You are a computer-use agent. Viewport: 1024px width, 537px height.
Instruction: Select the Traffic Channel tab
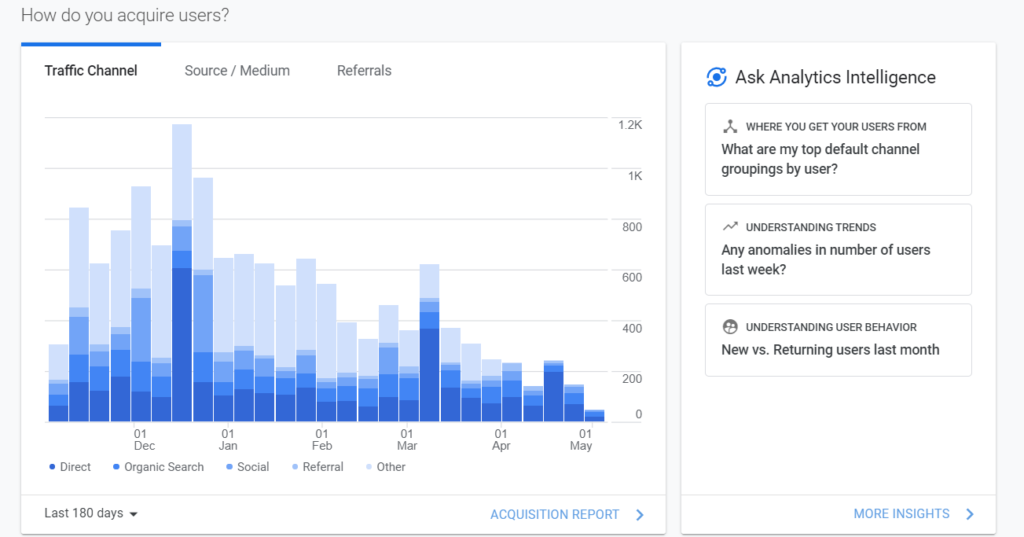(91, 71)
